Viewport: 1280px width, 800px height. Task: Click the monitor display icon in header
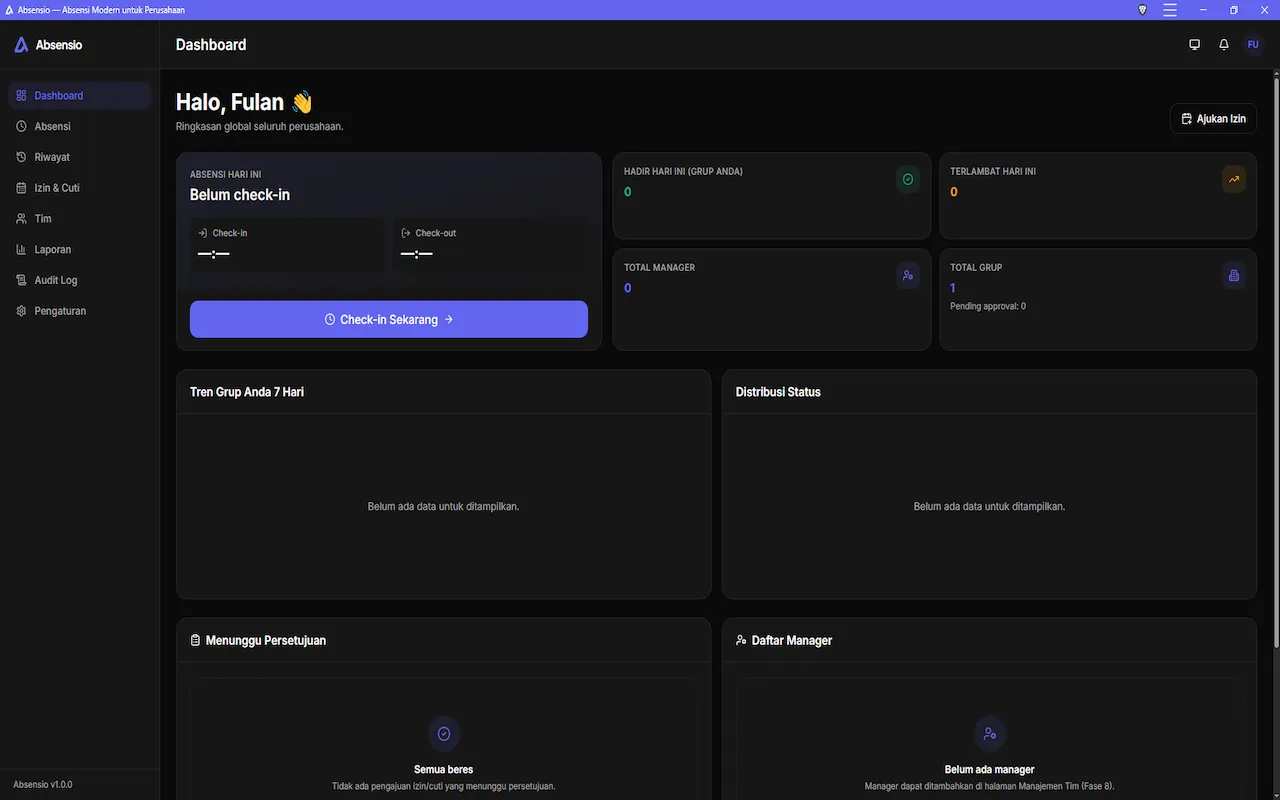1194,45
